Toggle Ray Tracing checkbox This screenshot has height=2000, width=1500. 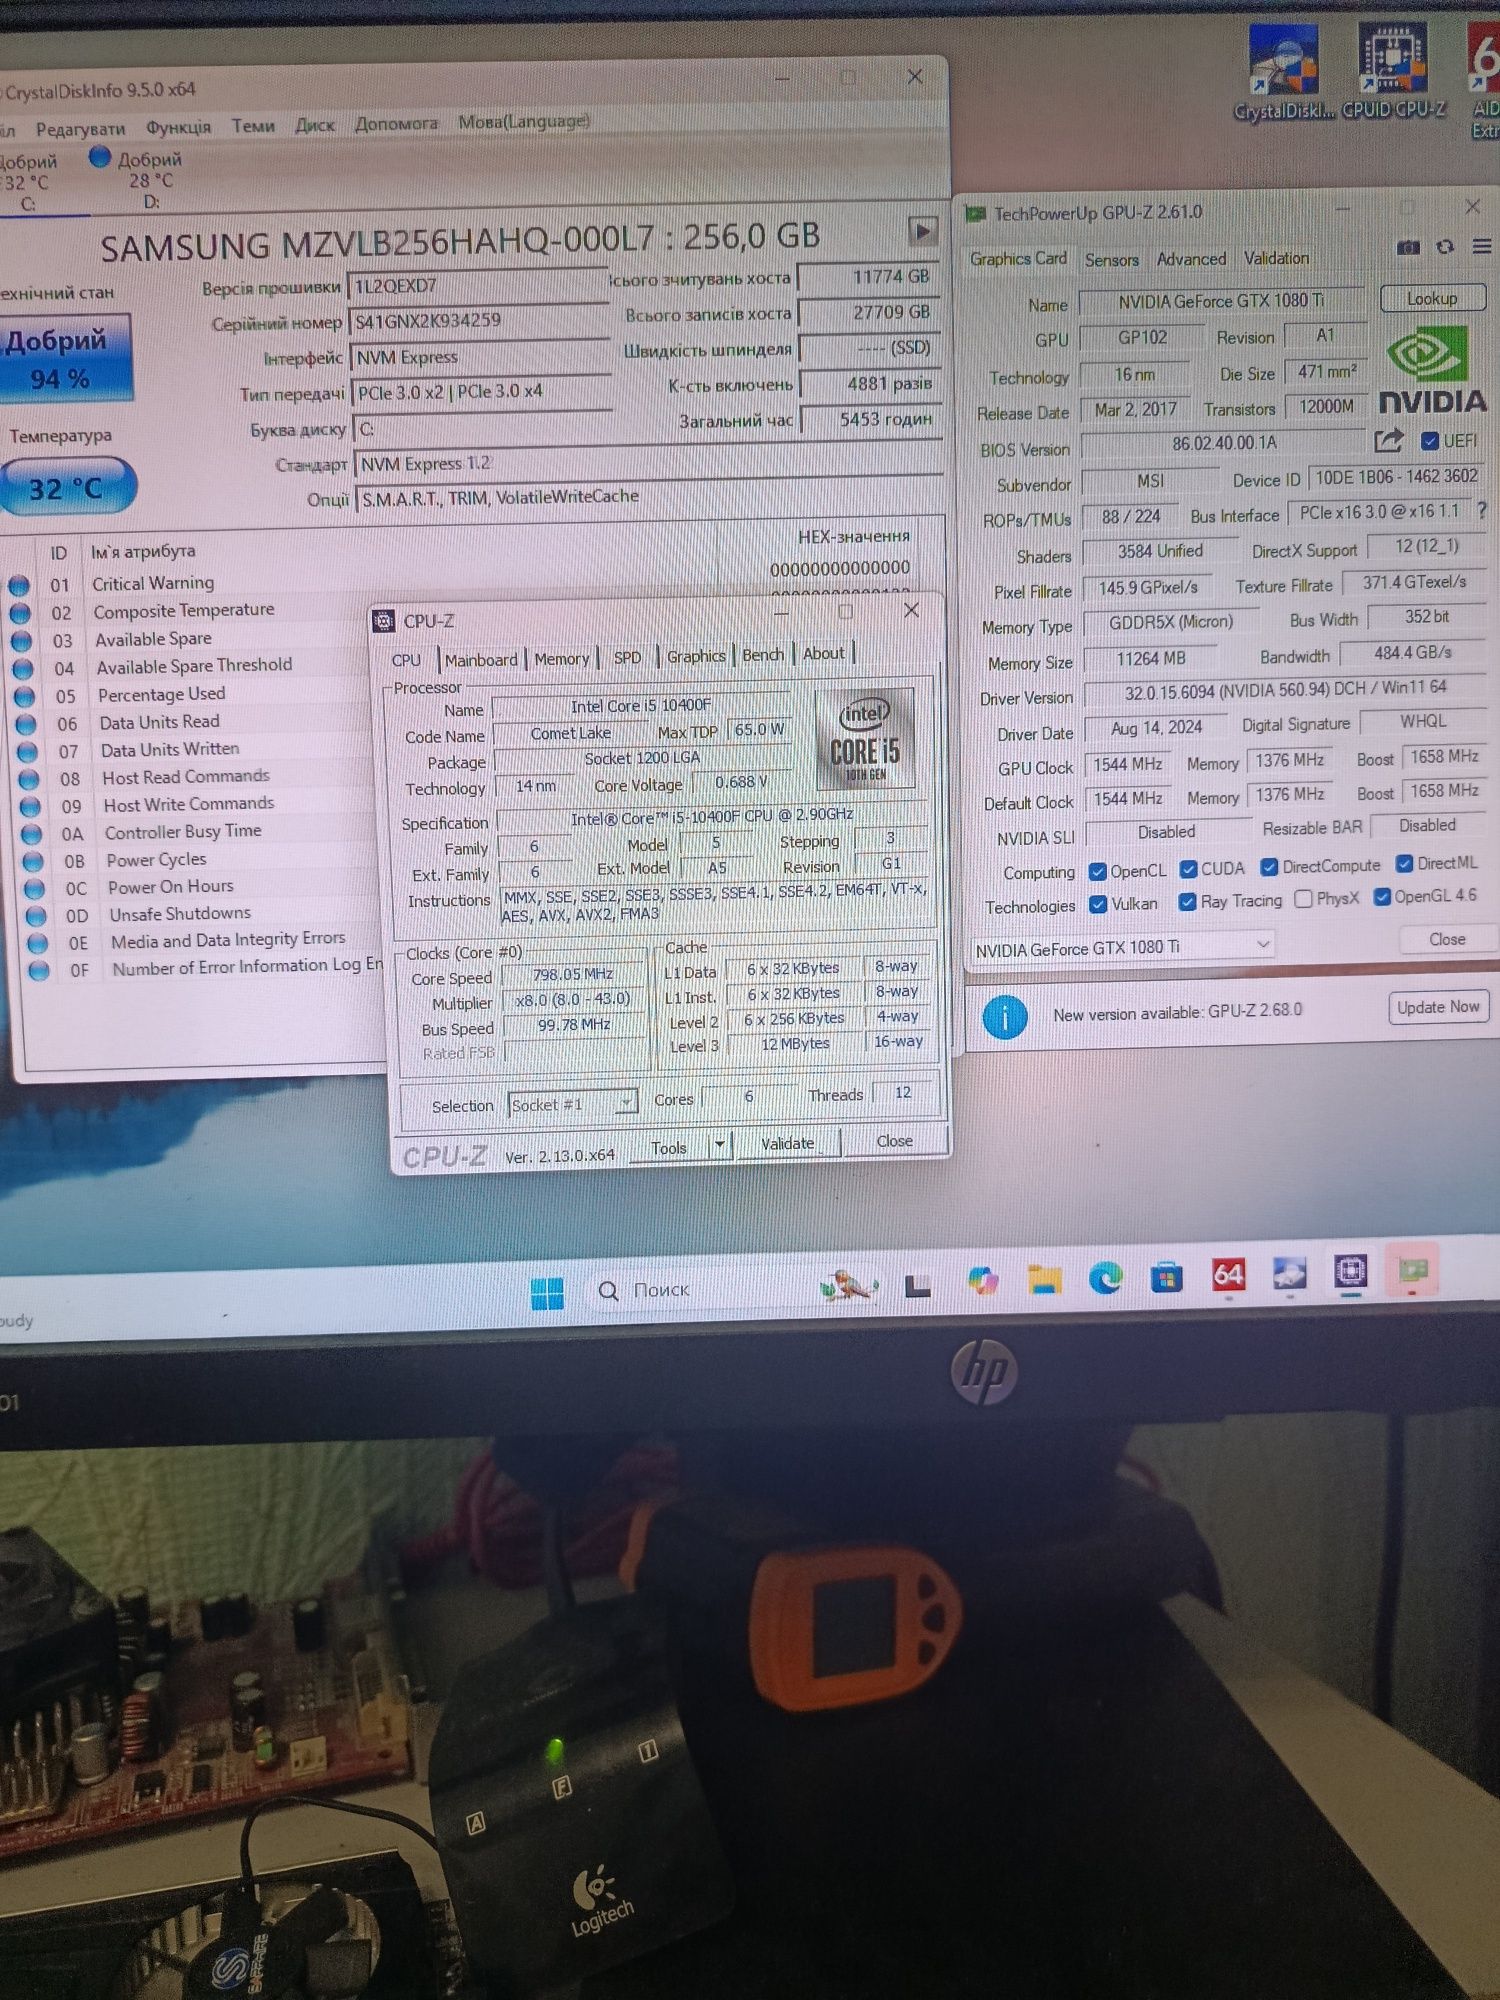[x=1187, y=902]
